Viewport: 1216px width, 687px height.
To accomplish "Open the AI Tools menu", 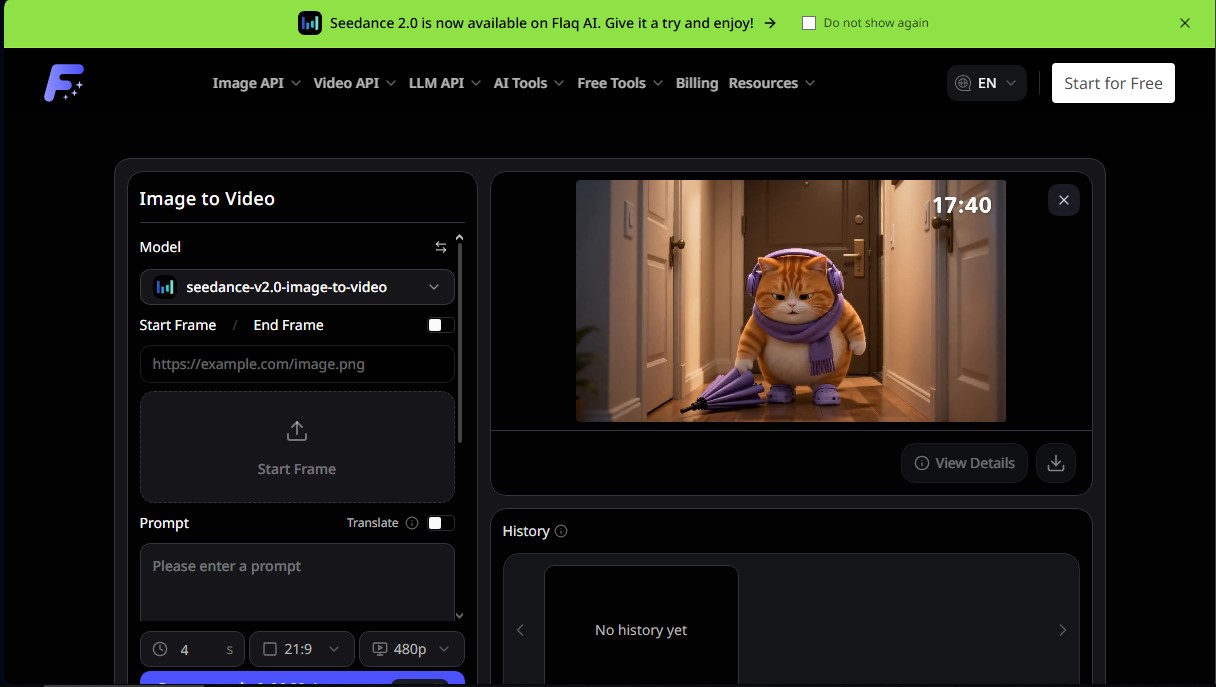I will 529,83.
